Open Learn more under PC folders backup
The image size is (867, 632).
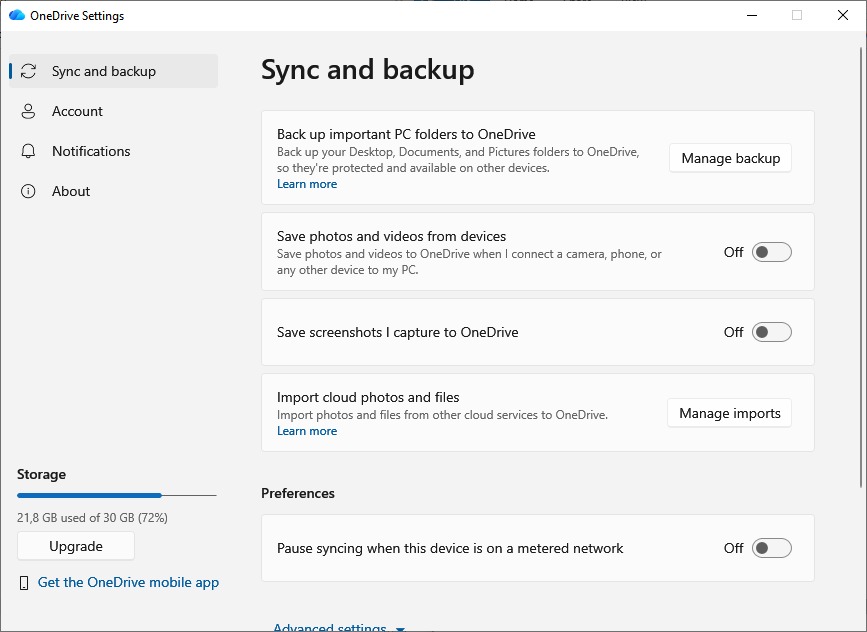[307, 184]
